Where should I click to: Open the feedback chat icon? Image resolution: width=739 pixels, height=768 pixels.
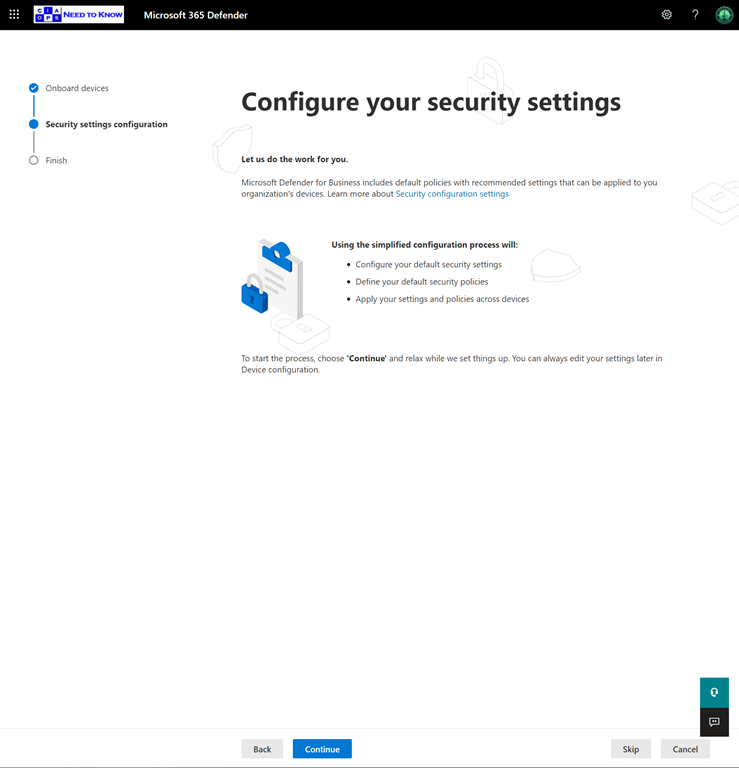714,722
